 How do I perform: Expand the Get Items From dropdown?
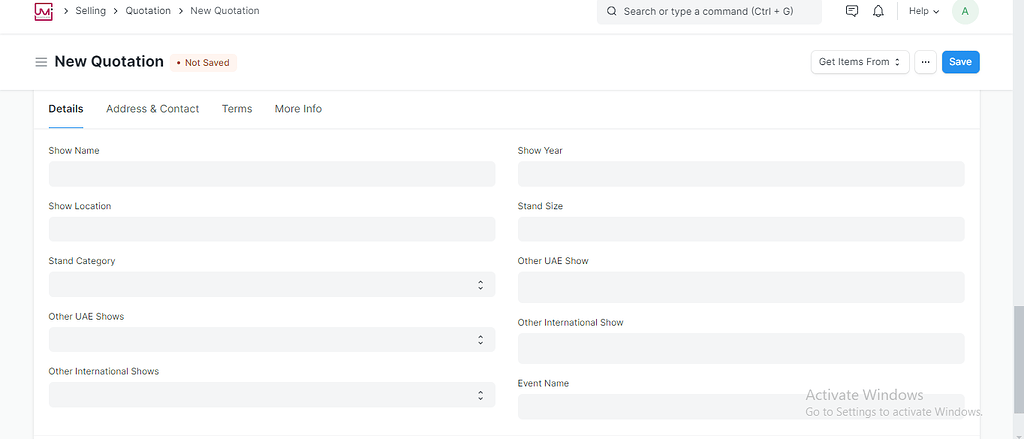coord(860,62)
